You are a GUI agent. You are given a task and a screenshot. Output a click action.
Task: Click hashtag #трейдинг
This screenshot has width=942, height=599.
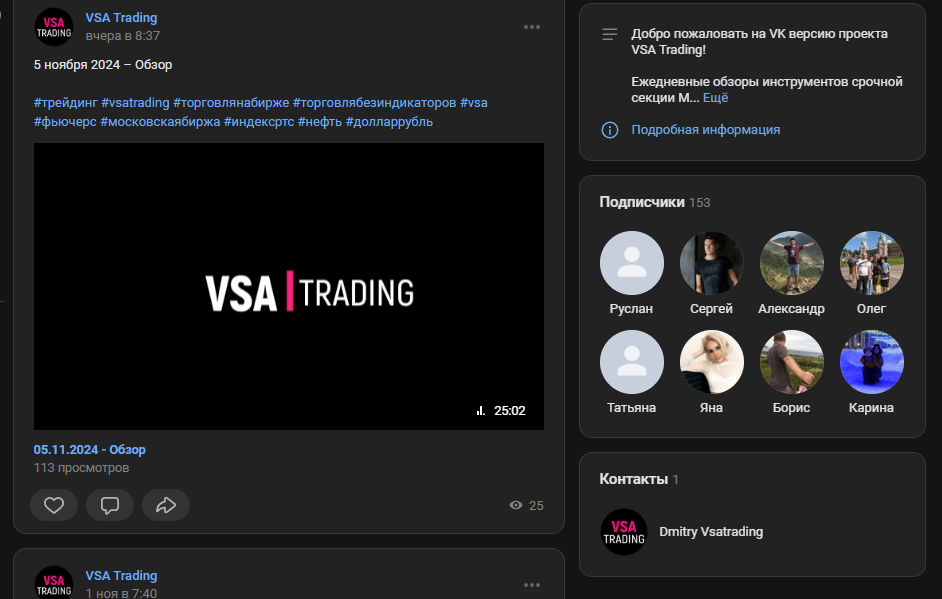pos(65,103)
